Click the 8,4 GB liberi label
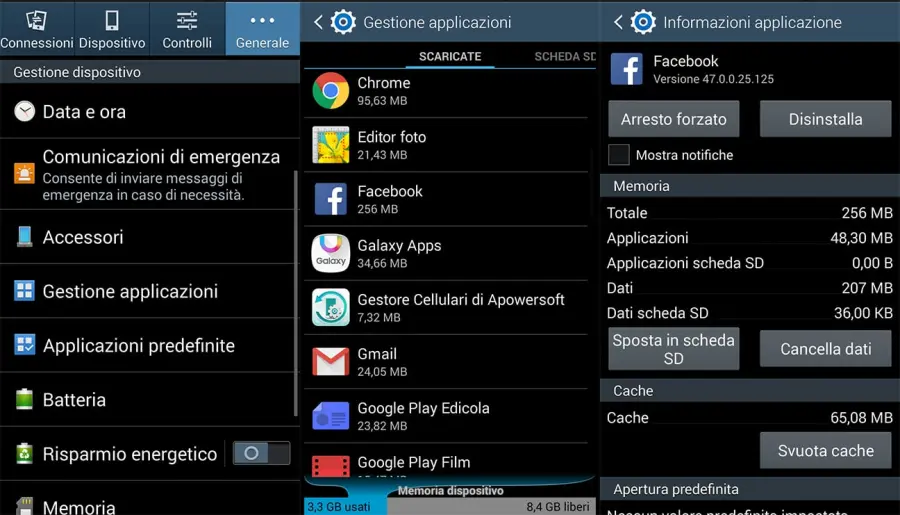900x515 pixels. [x=558, y=506]
